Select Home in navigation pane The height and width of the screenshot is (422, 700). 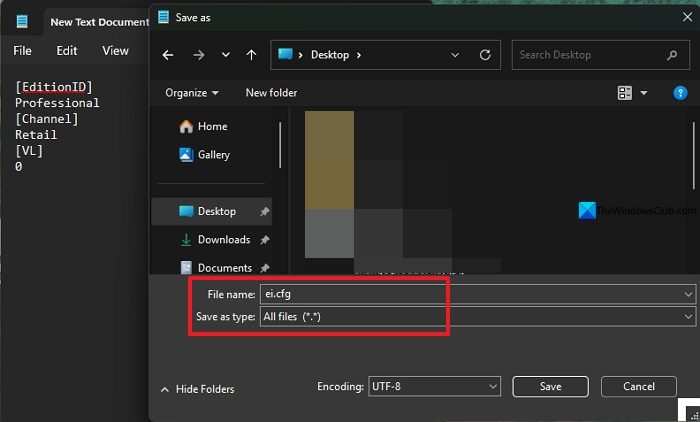click(204, 127)
